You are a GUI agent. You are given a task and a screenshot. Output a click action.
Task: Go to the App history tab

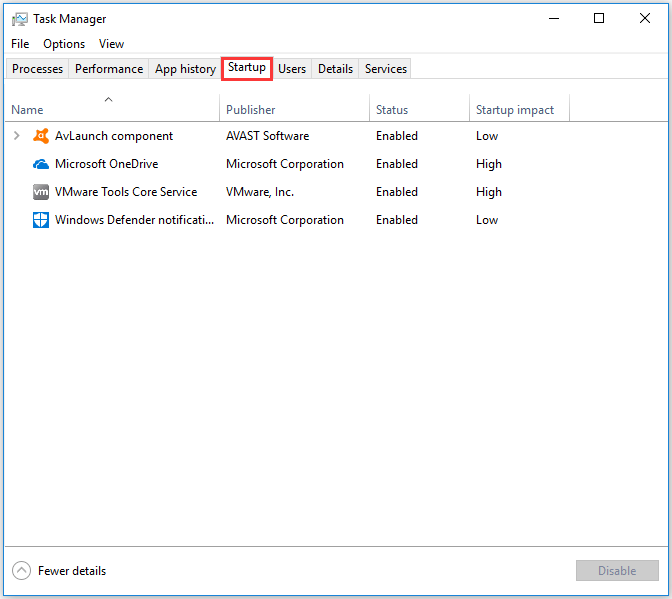[185, 69]
